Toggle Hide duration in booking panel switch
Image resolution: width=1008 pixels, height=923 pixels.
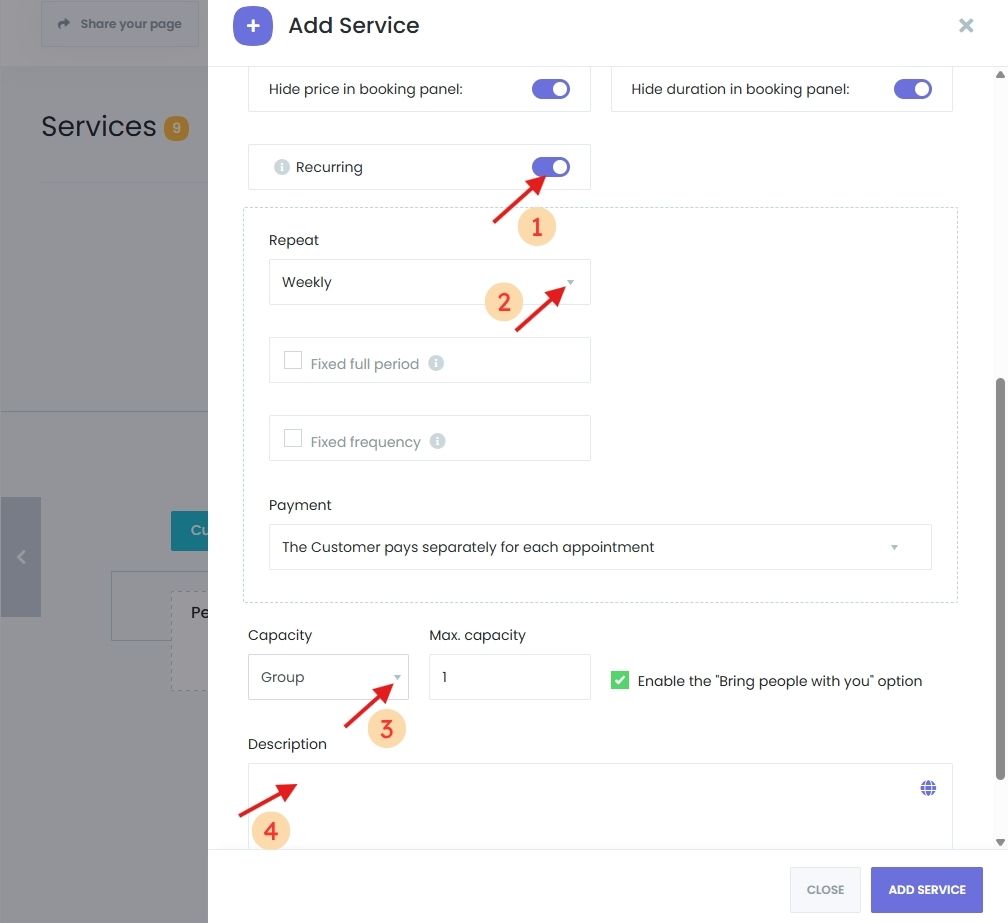tap(912, 89)
